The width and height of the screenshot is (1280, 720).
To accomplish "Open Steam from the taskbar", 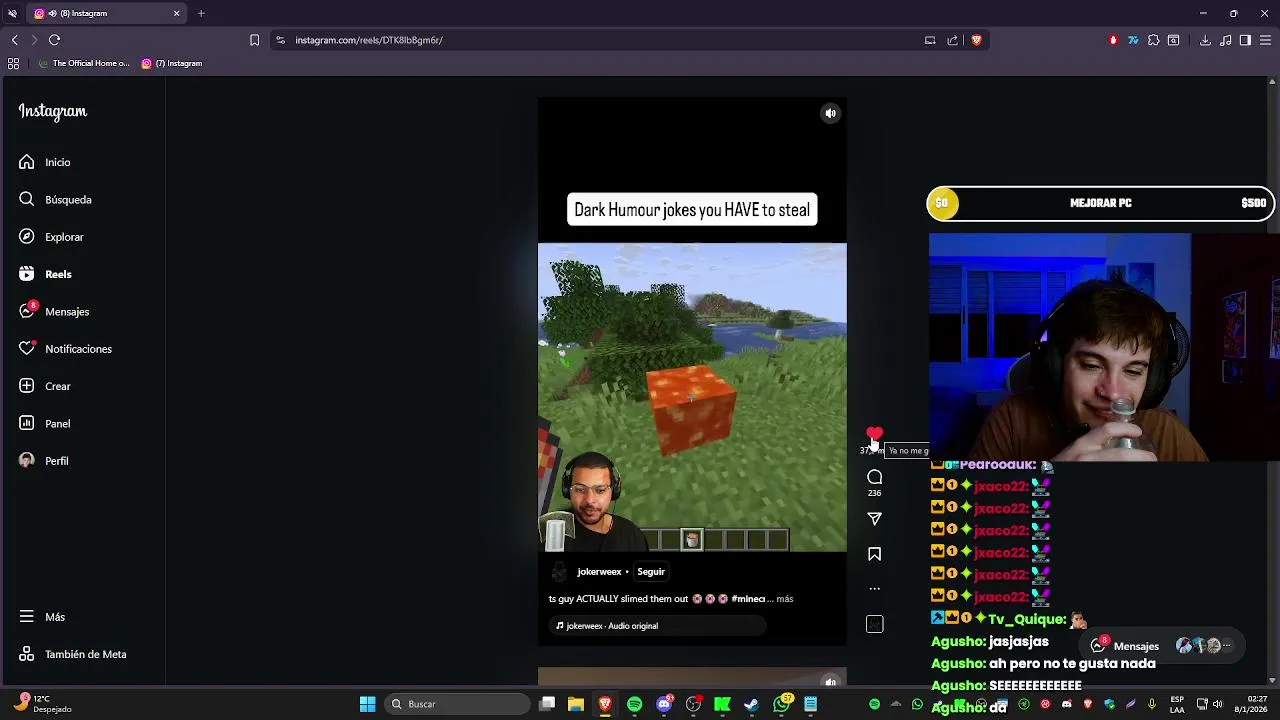I will (x=751, y=704).
